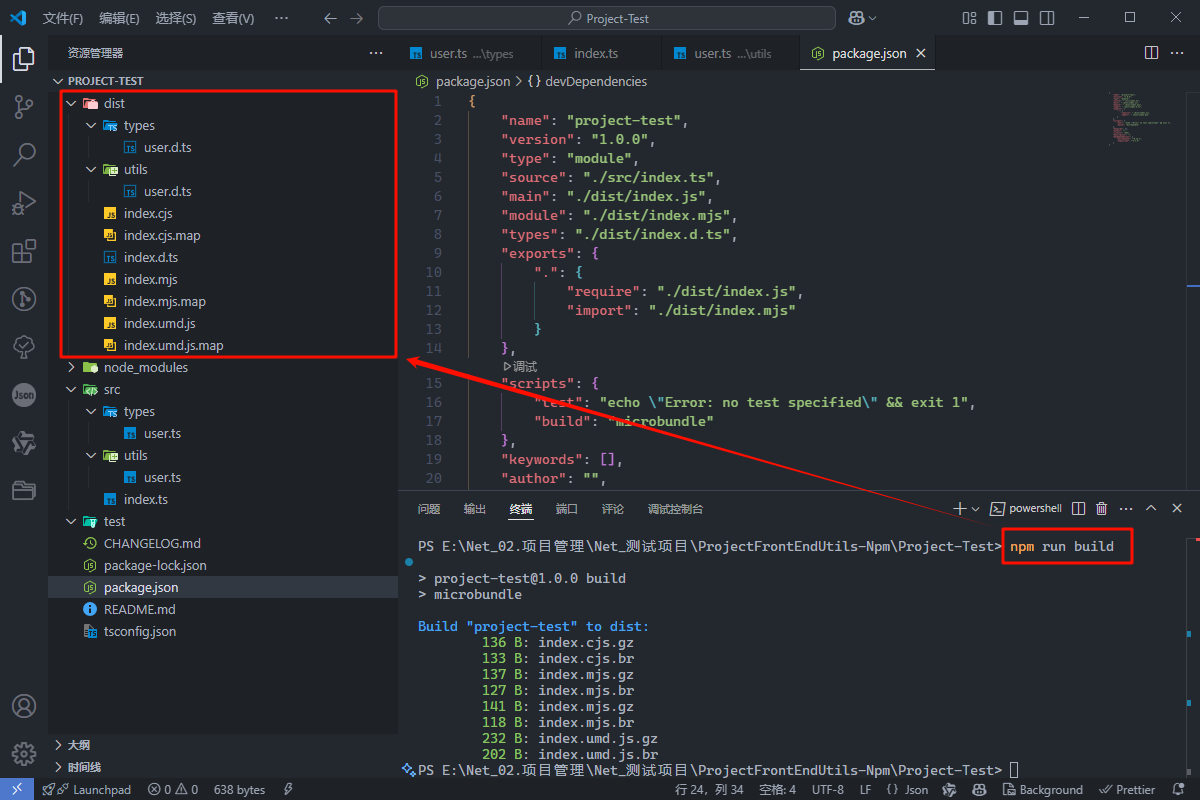Screen dimensions: 1200x800
Task: Click the Project-Test command center search box
Action: tap(607, 18)
